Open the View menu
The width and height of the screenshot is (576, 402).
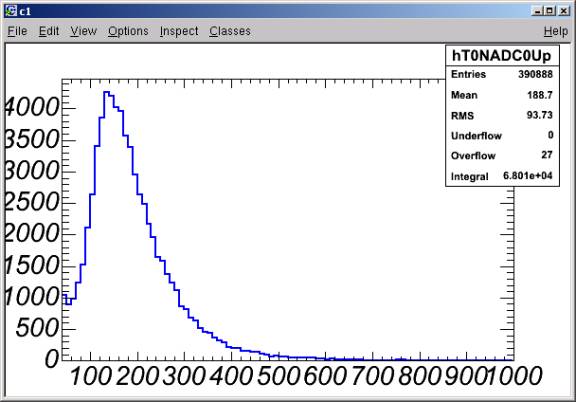(x=83, y=31)
